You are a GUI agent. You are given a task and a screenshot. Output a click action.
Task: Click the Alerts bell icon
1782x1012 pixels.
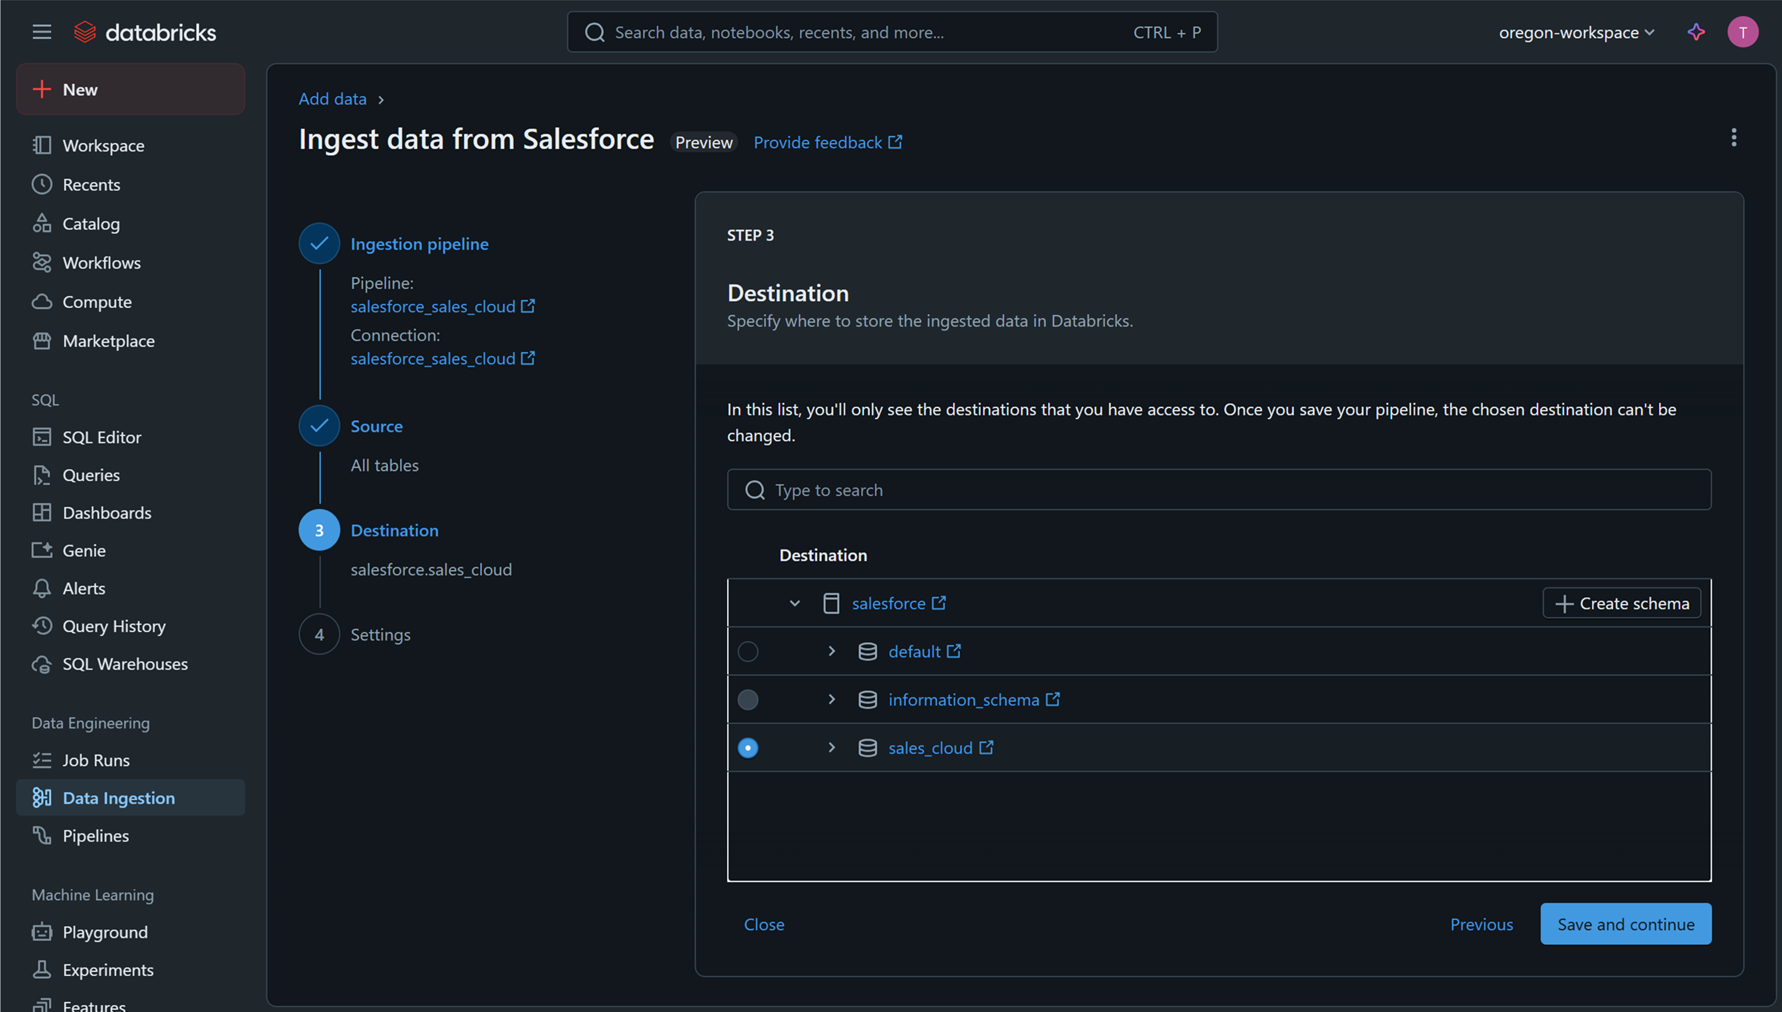point(42,588)
